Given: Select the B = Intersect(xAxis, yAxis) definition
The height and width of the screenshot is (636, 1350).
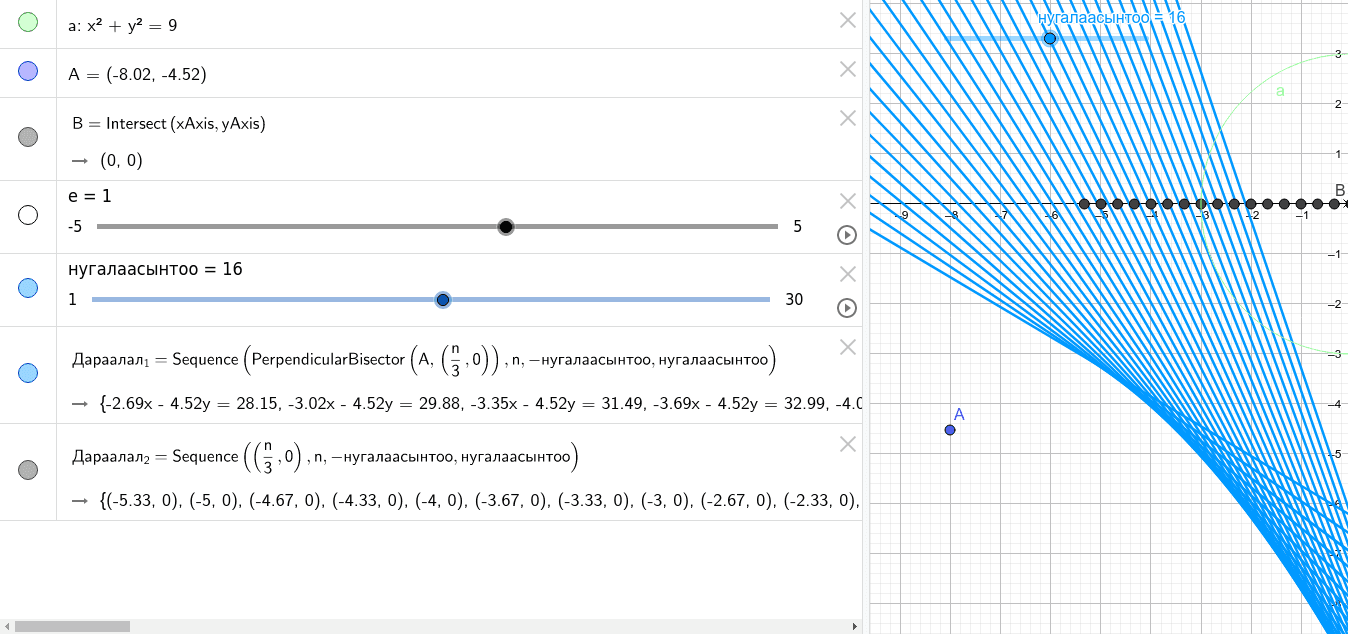Looking at the screenshot, I should pos(169,124).
